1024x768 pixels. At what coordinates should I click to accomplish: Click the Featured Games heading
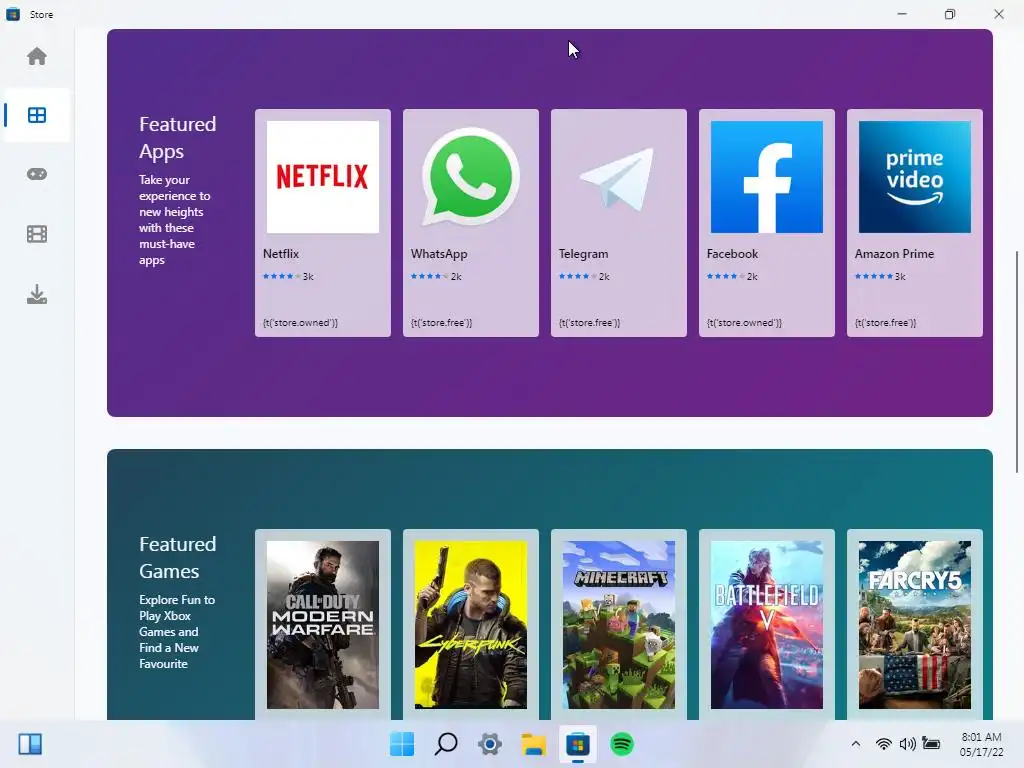click(x=178, y=558)
